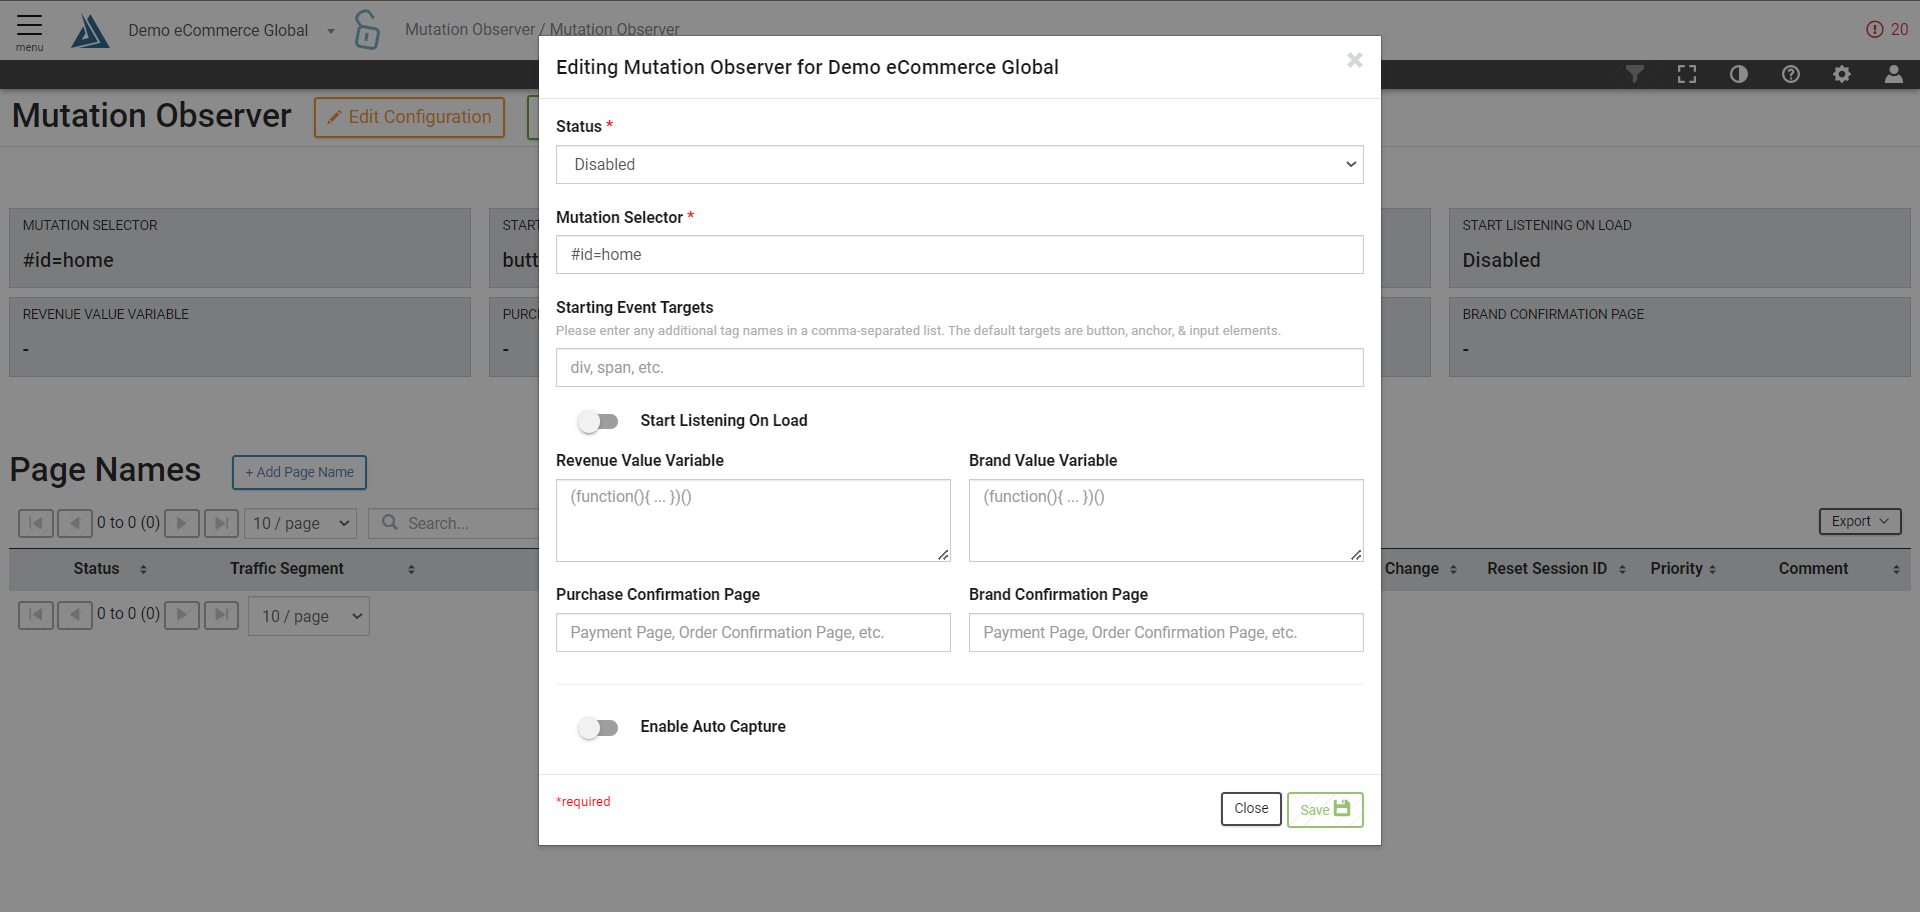Image resolution: width=1920 pixels, height=912 pixels.
Task: Expand the Status dropdown showing Disabled
Action: [959, 165]
